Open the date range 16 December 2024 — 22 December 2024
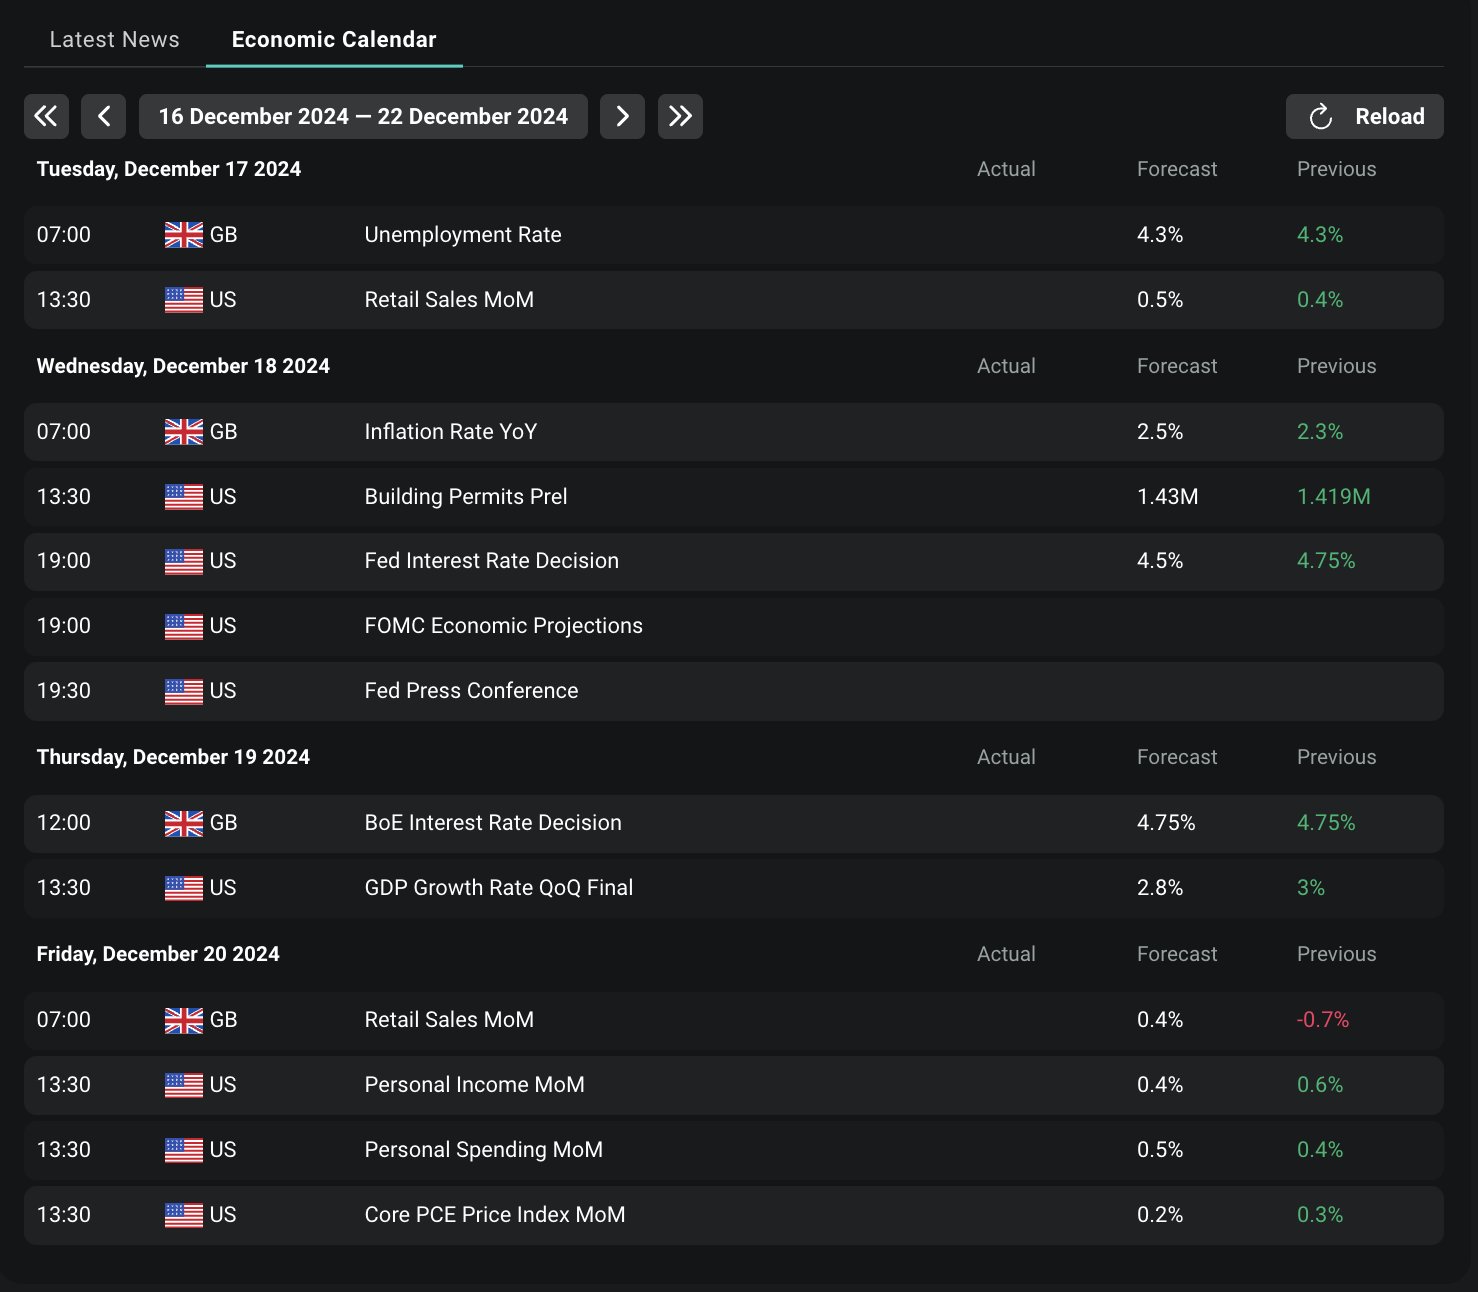The width and height of the screenshot is (1478, 1292). point(363,116)
